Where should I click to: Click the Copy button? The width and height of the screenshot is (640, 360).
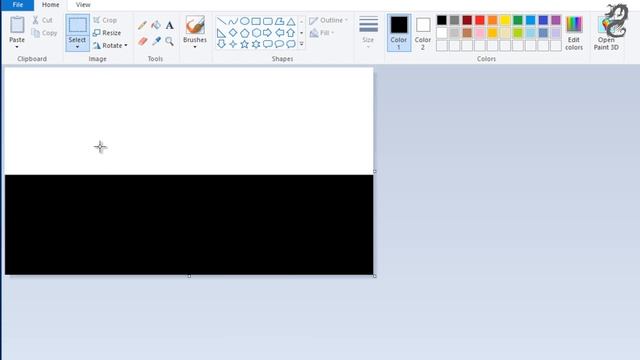coord(44,33)
